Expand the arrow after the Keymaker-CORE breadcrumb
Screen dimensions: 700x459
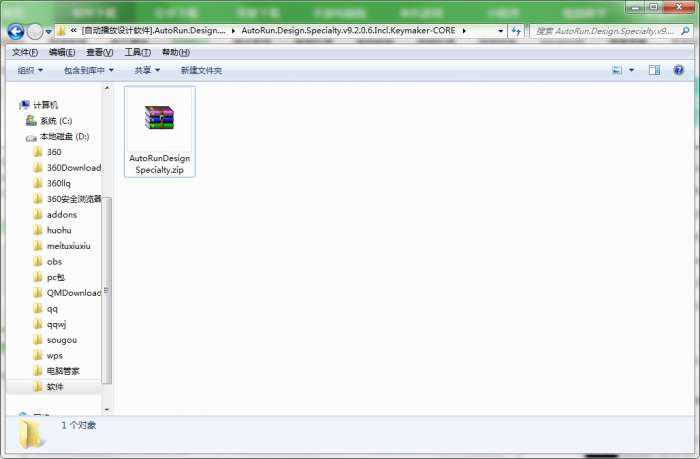point(464,31)
